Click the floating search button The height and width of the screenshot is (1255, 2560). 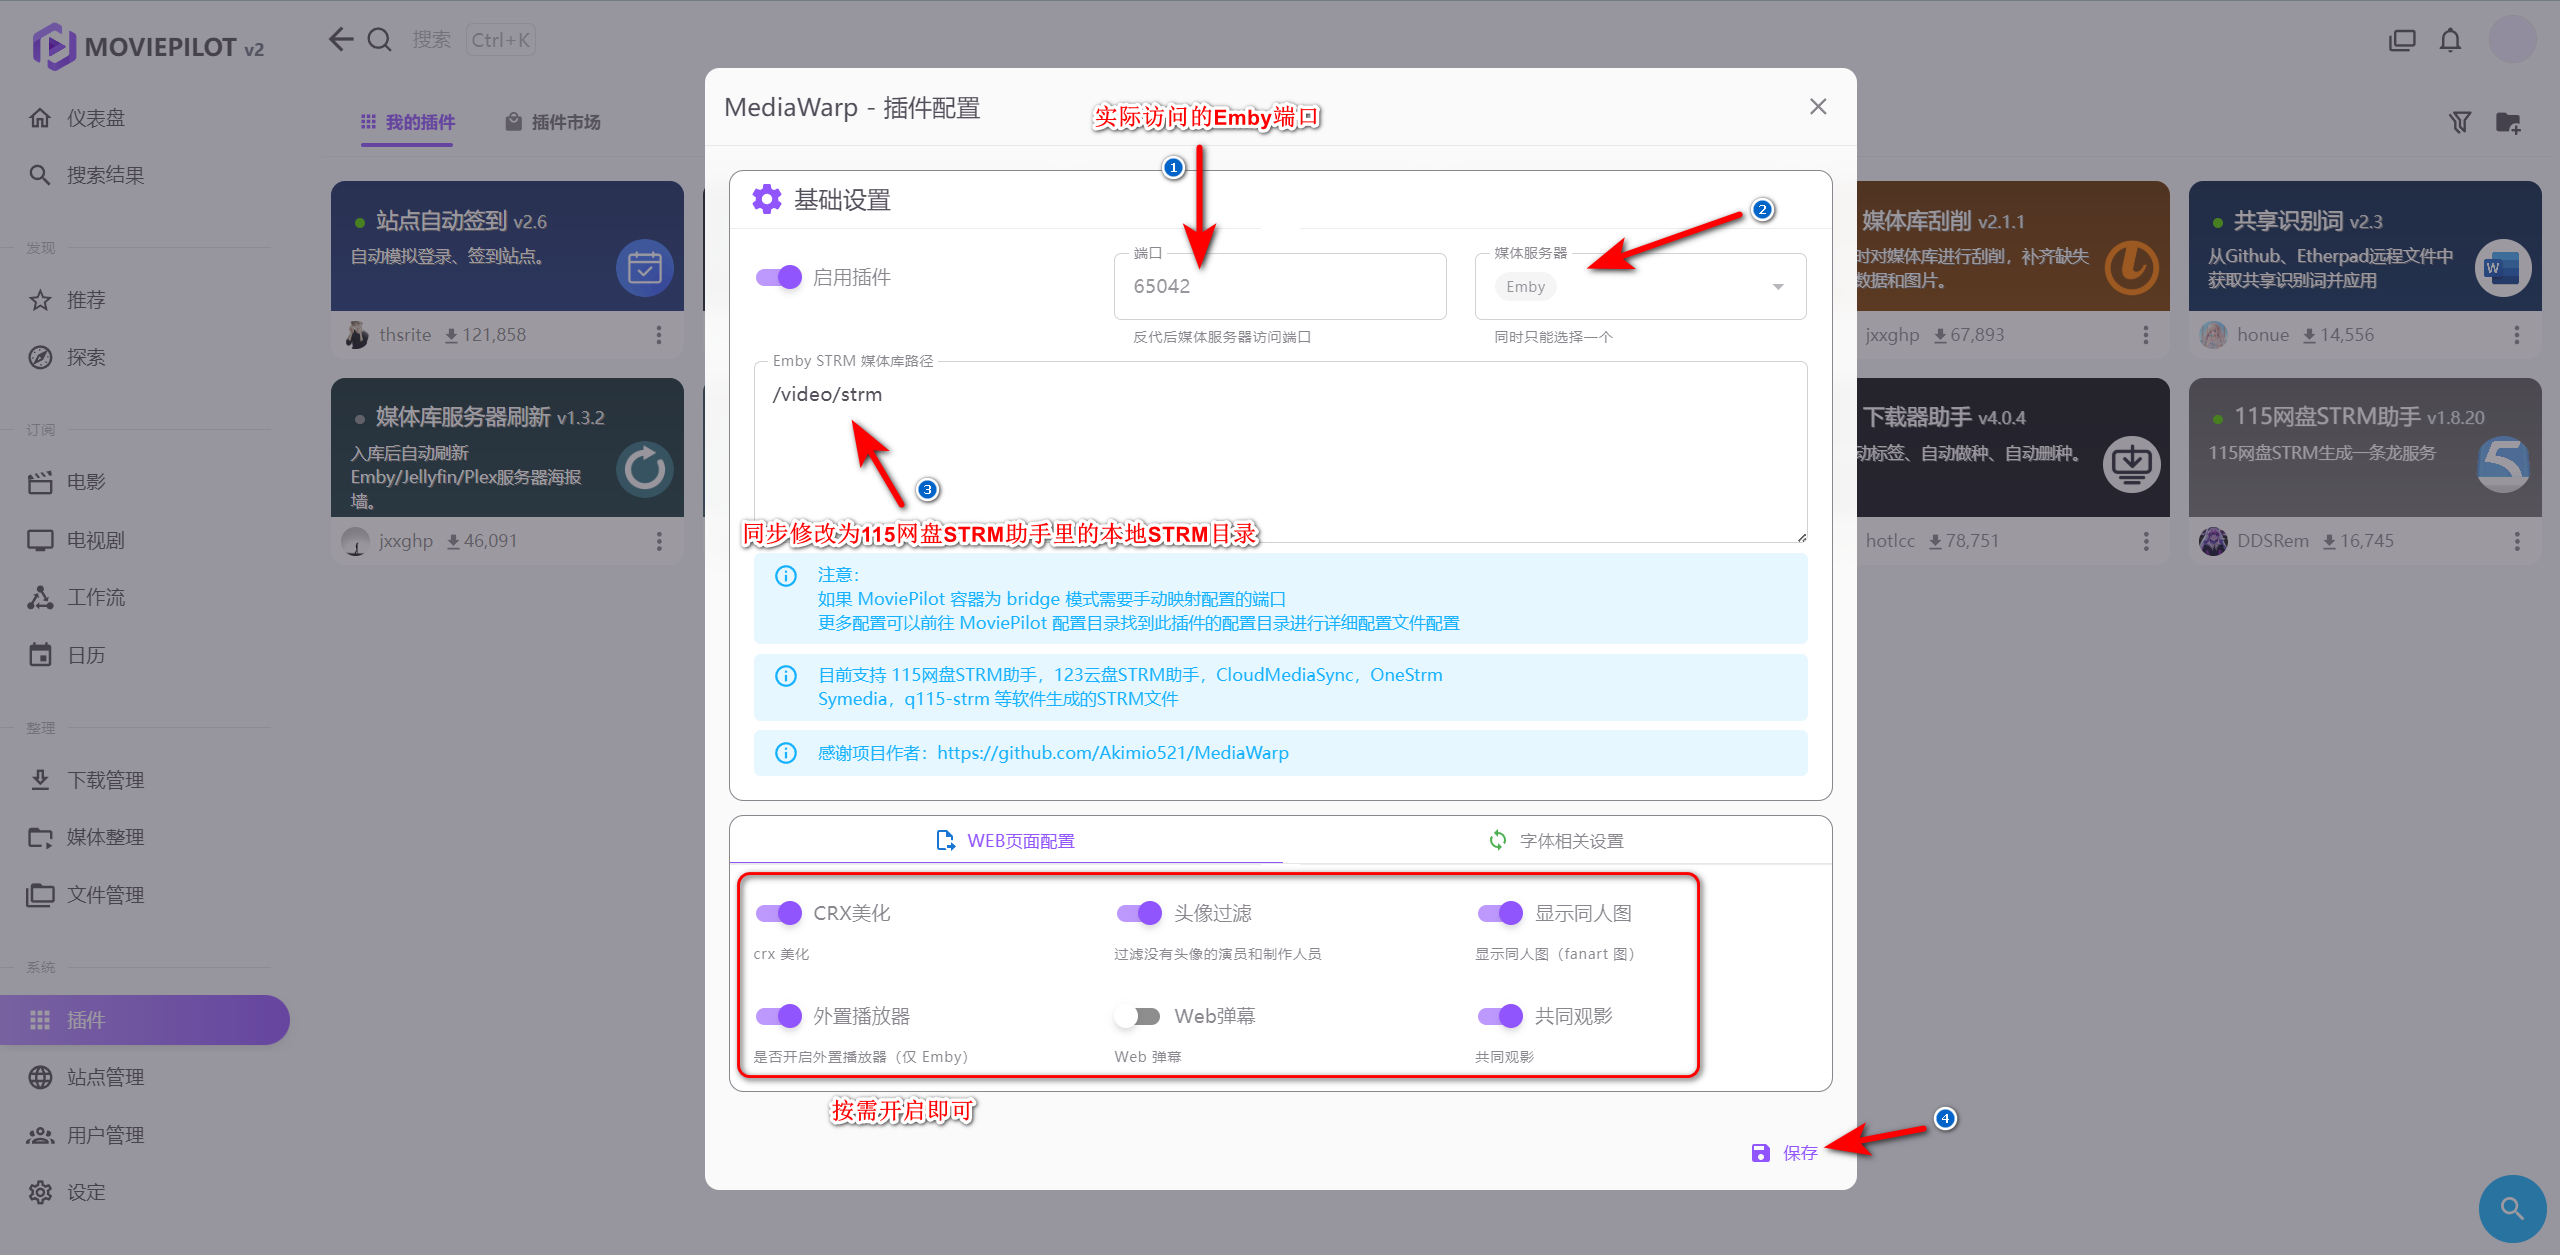point(2512,1208)
